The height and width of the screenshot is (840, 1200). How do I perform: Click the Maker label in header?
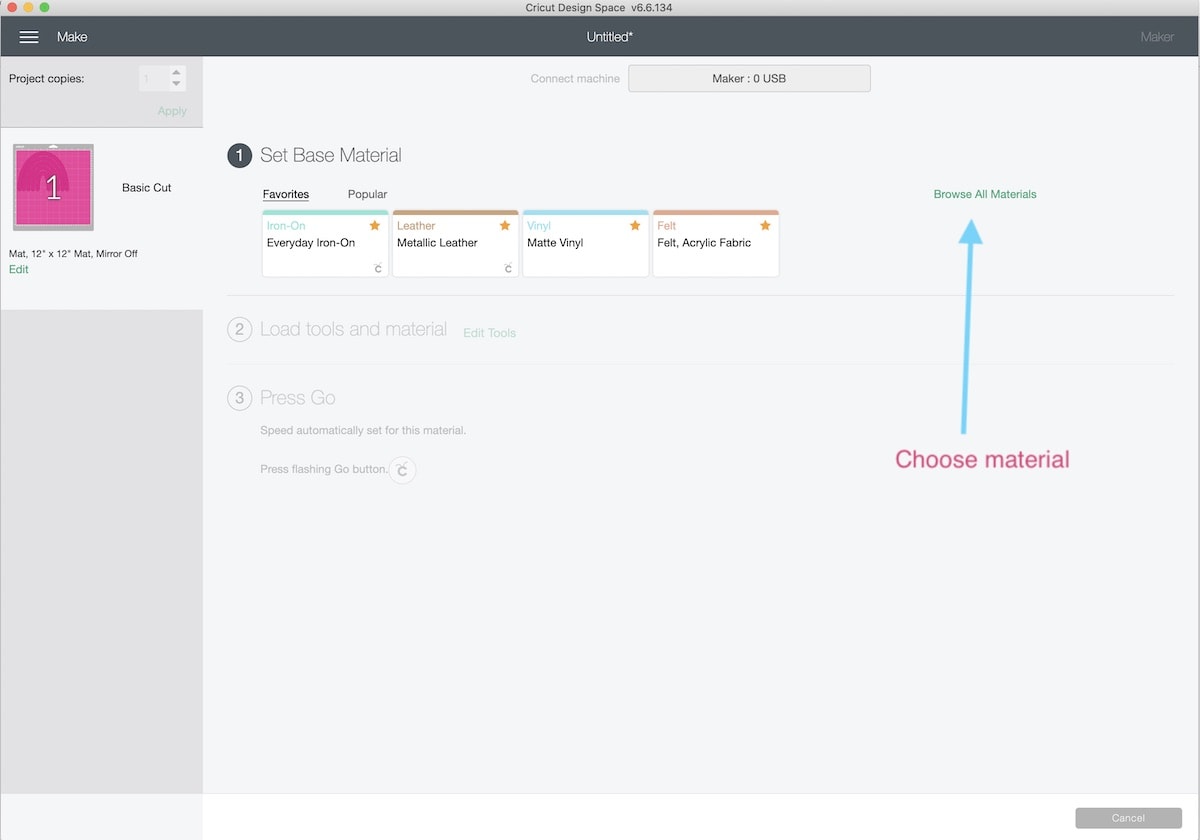point(1157,37)
